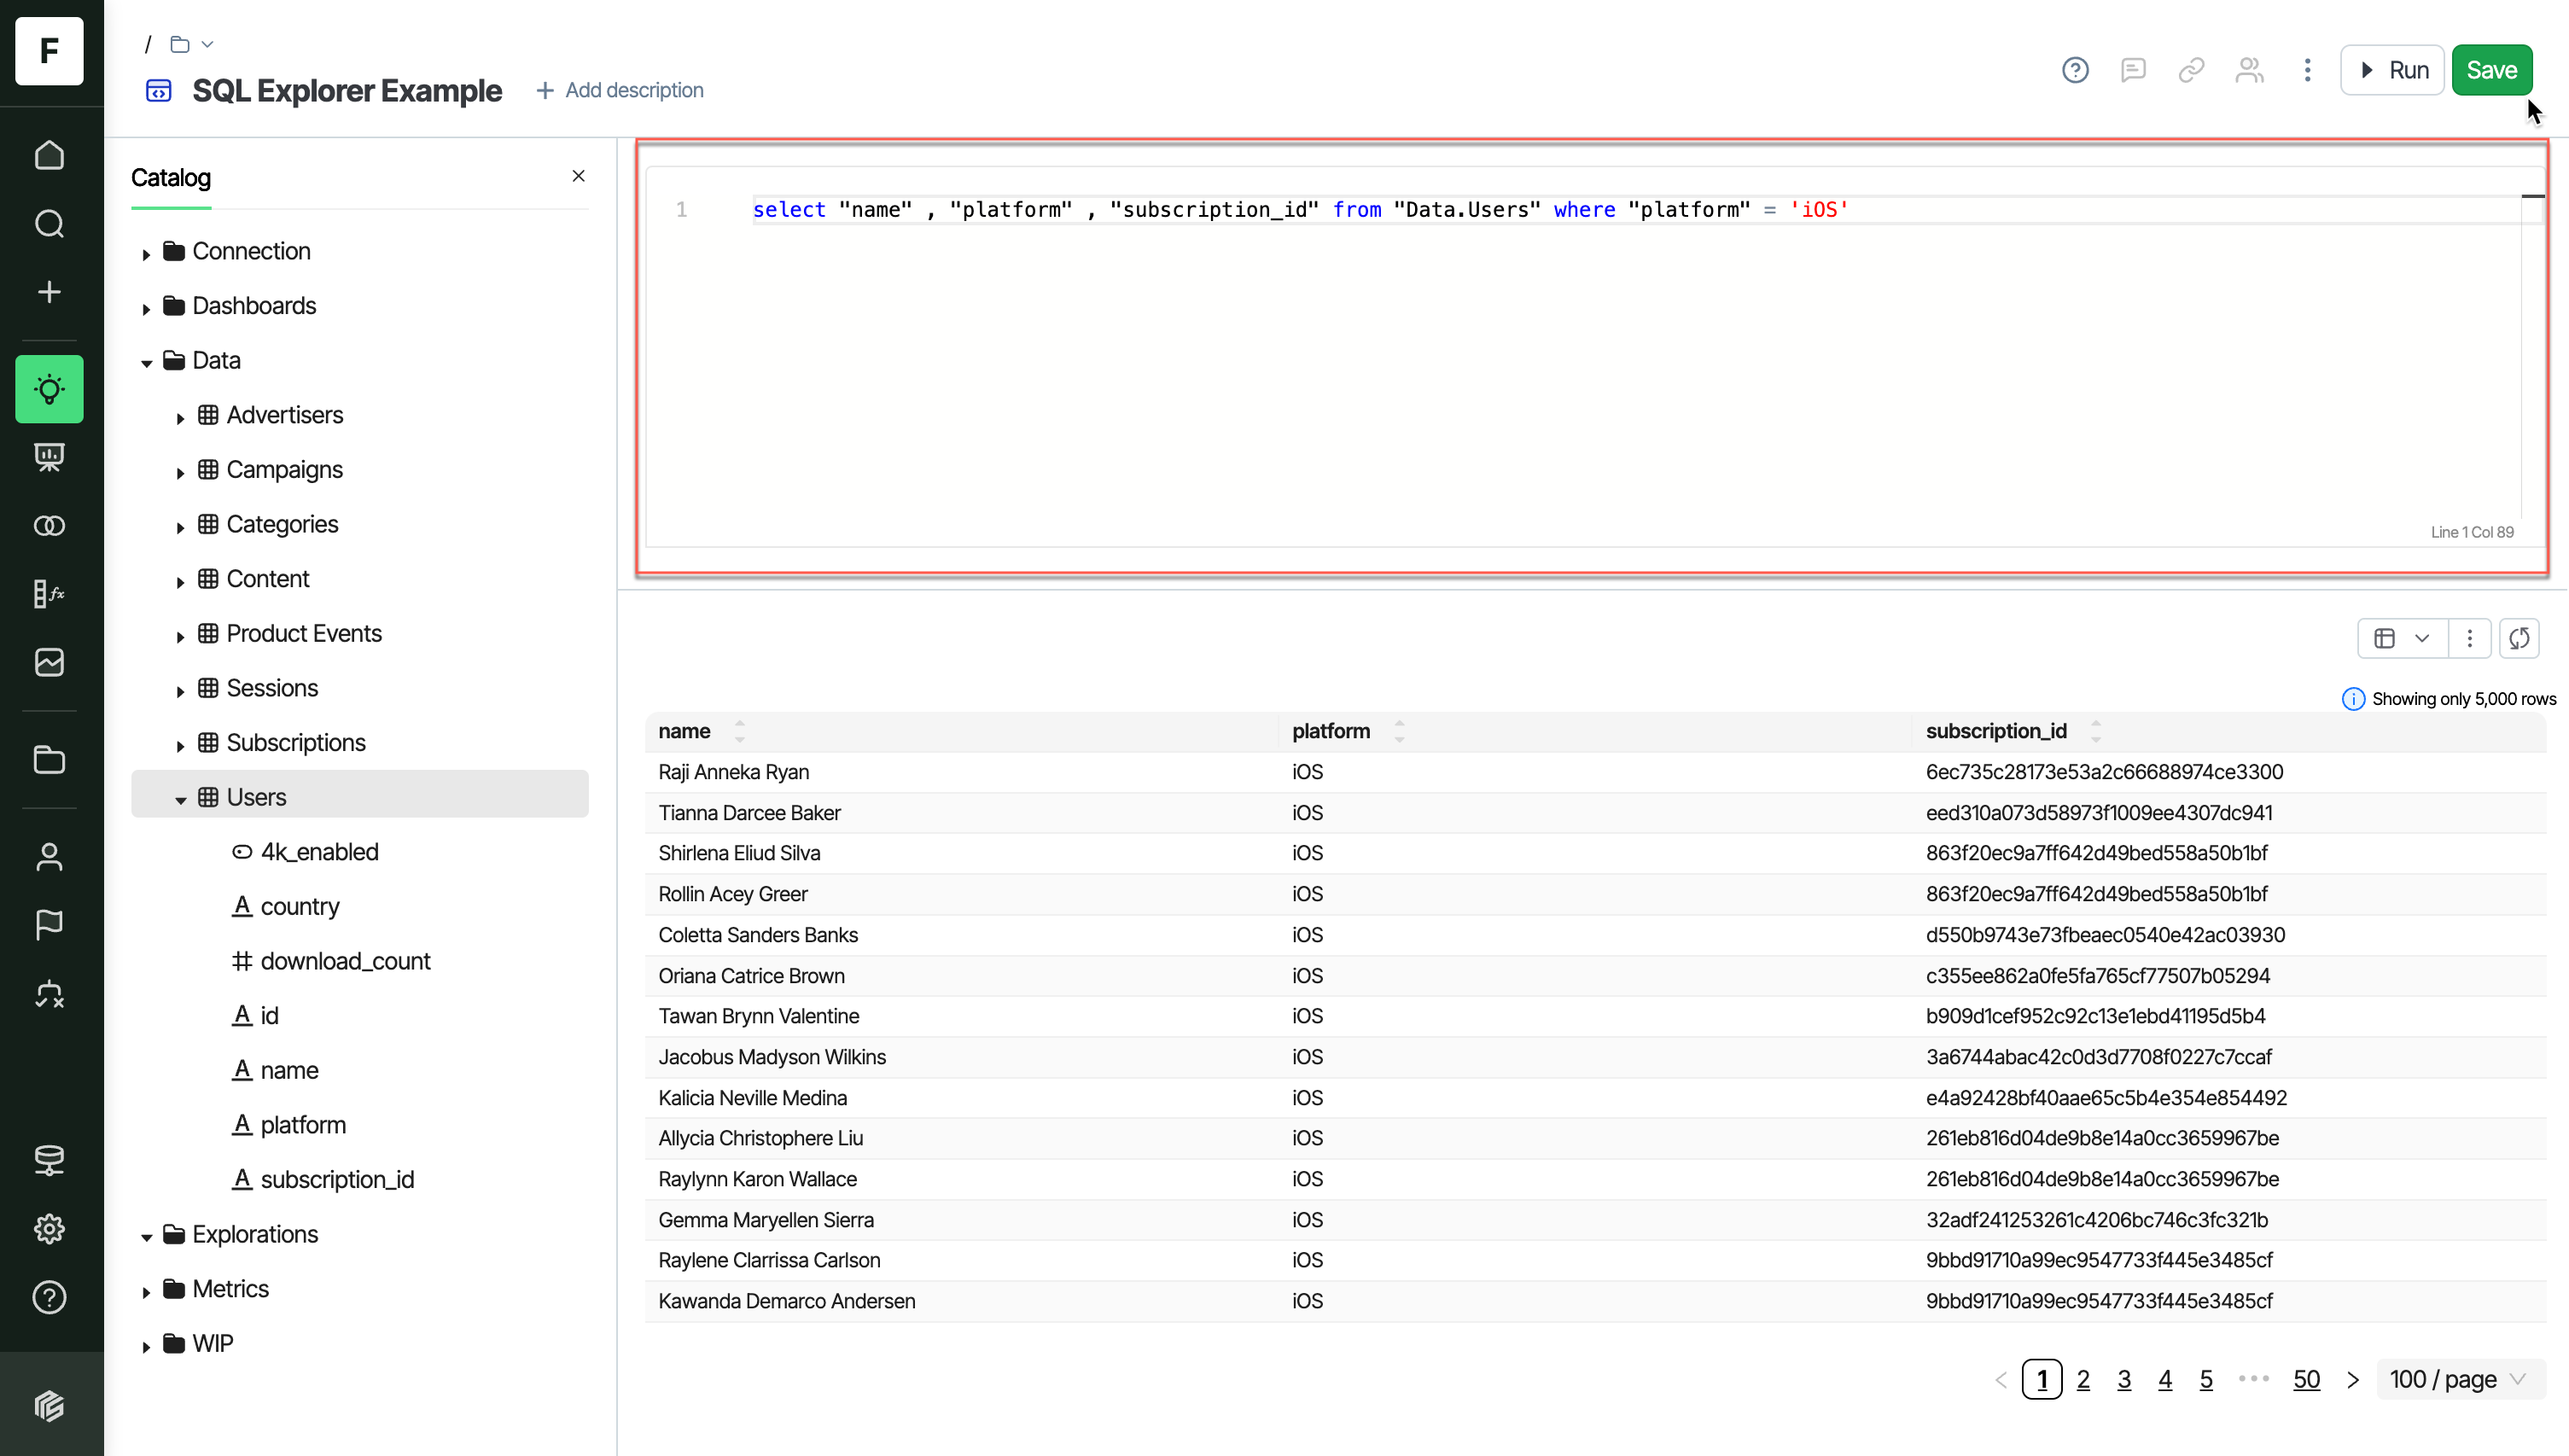The height and width of the screenshot is (1456, 2569).
Task: Expand the WIP folder
Action: coord(146,1345)
